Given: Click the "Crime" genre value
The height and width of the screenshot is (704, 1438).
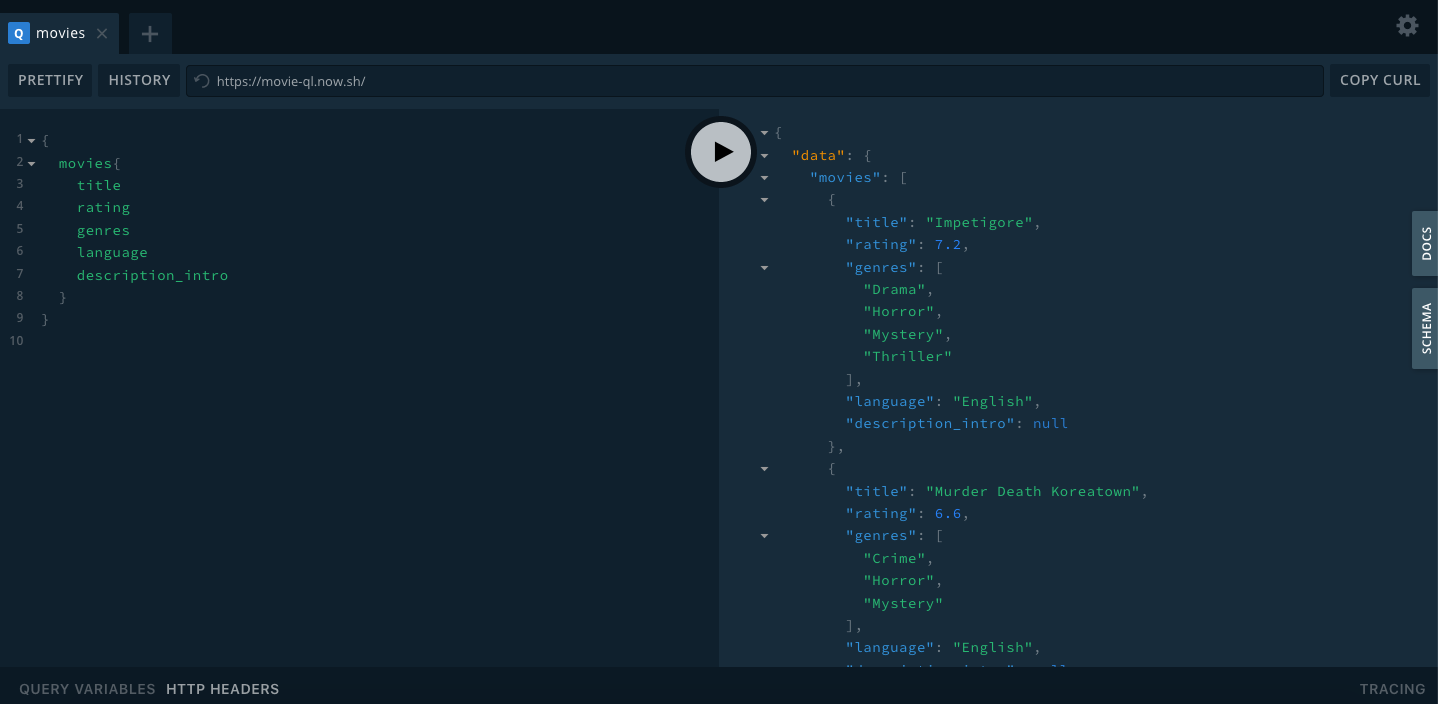Looking at the screenshot, I should (x=895, y=558).
